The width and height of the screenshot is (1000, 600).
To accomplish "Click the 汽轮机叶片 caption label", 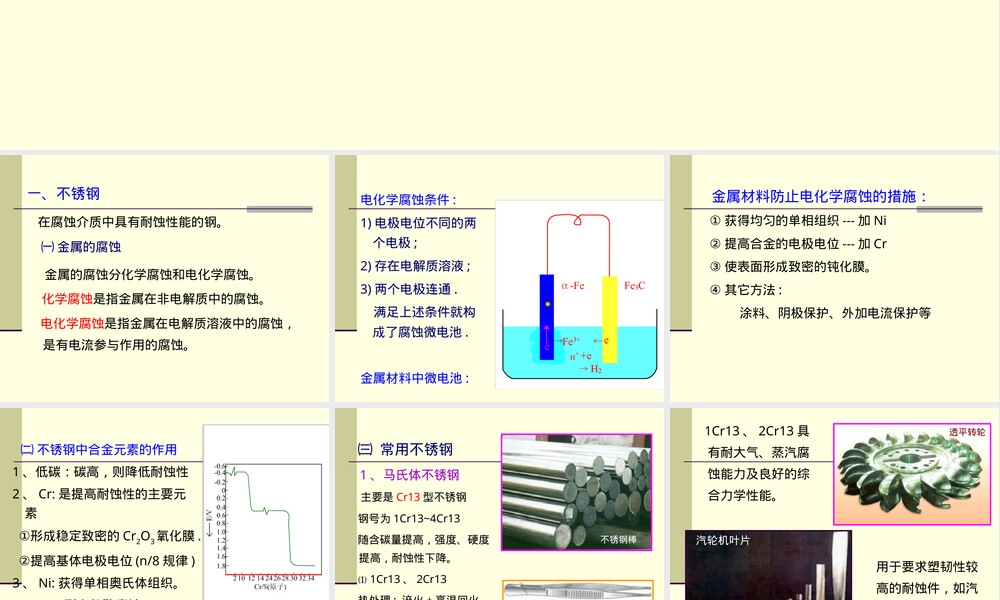I will point(723,540).
